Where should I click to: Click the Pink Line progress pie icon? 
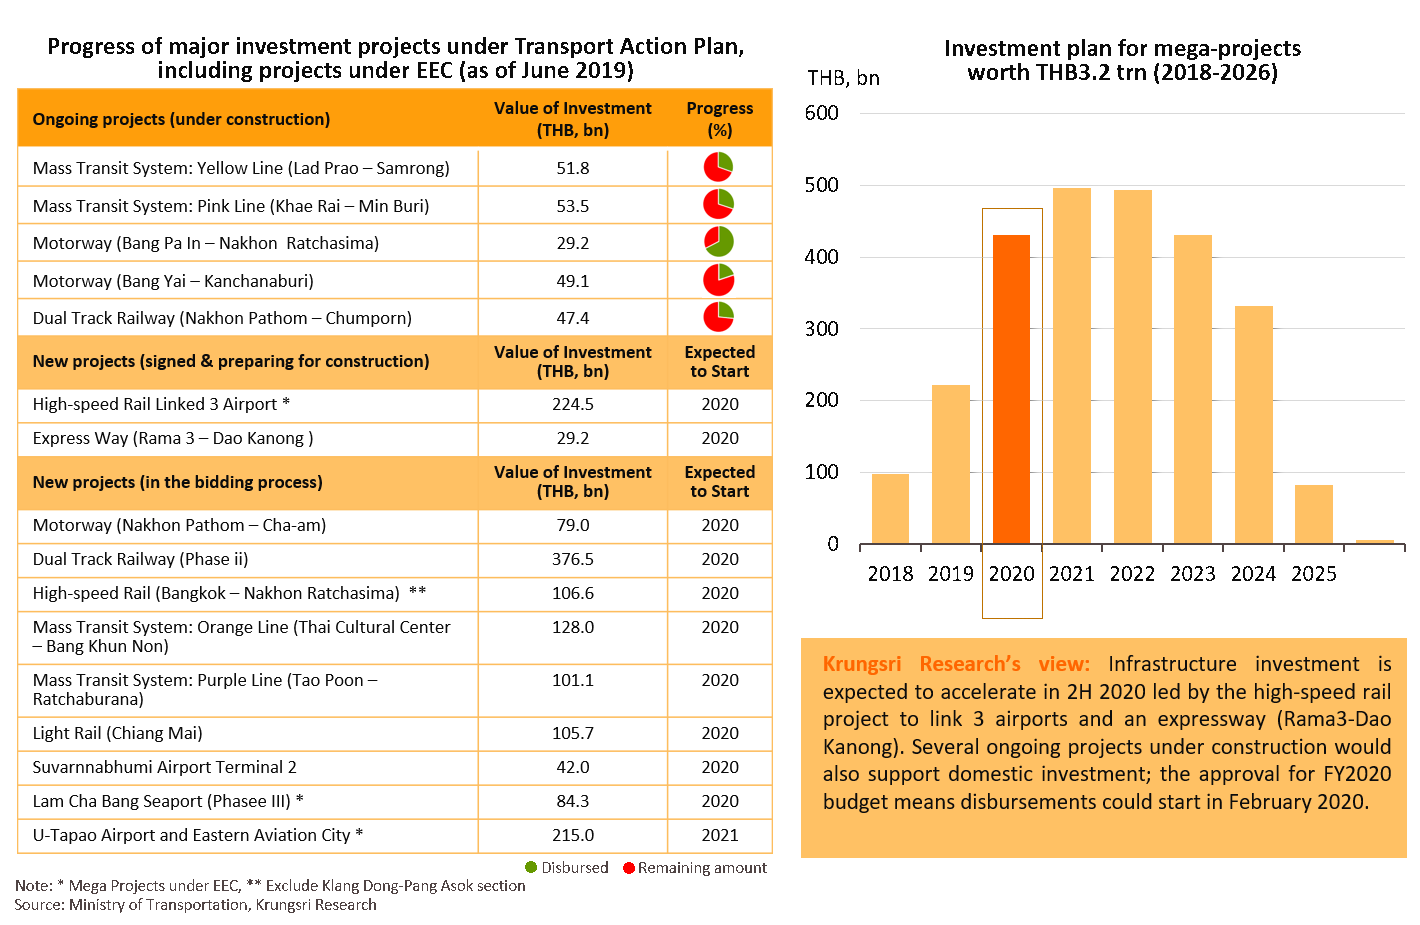click(x=718, y=204)
